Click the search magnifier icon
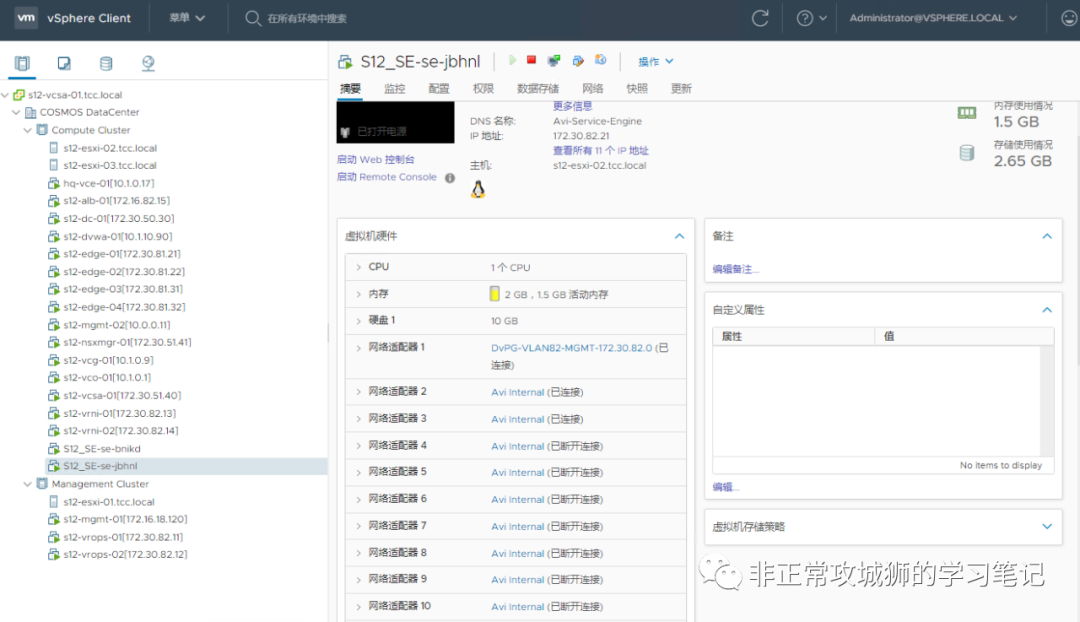 coord(253,18)
